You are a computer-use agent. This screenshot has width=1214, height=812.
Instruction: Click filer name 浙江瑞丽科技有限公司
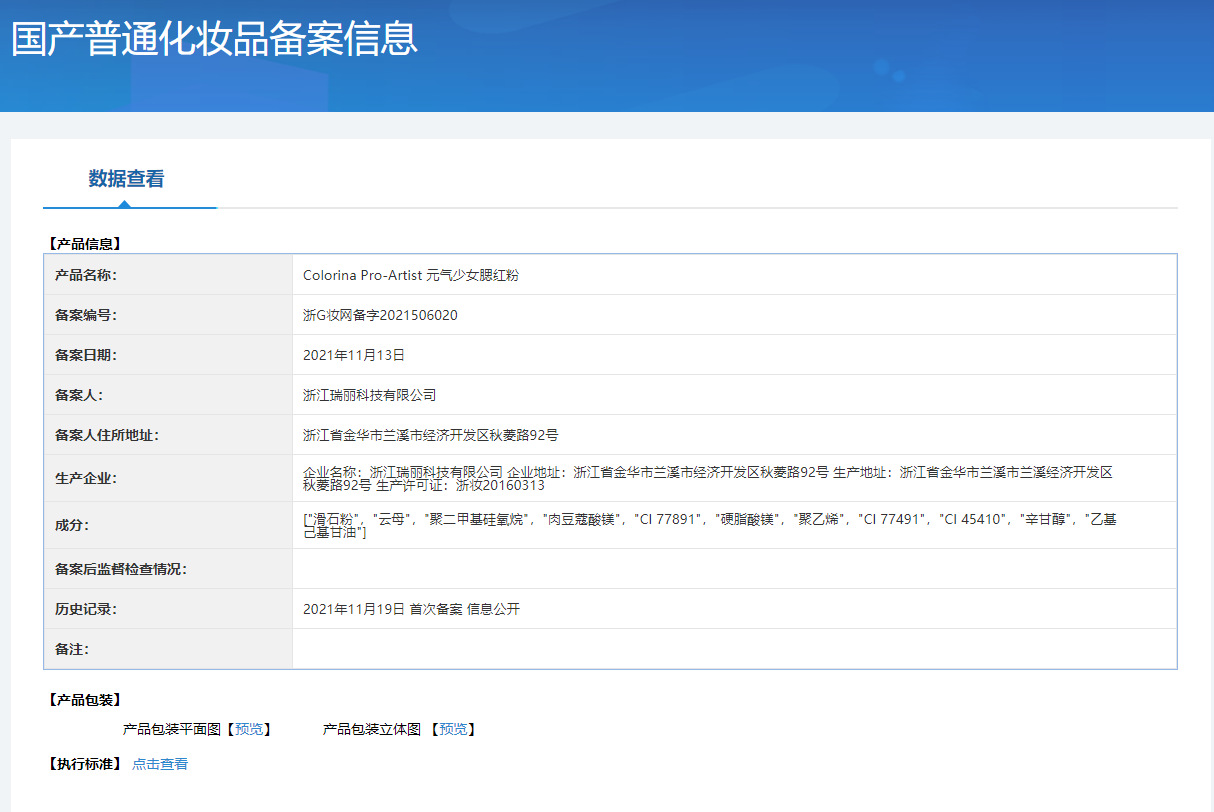(369, 395)
